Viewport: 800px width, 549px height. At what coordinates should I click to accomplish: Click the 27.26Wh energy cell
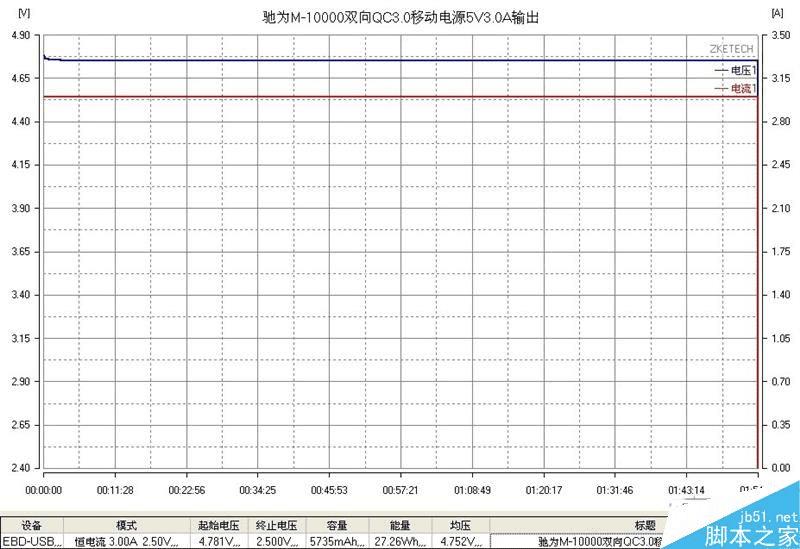pos(400,541)
